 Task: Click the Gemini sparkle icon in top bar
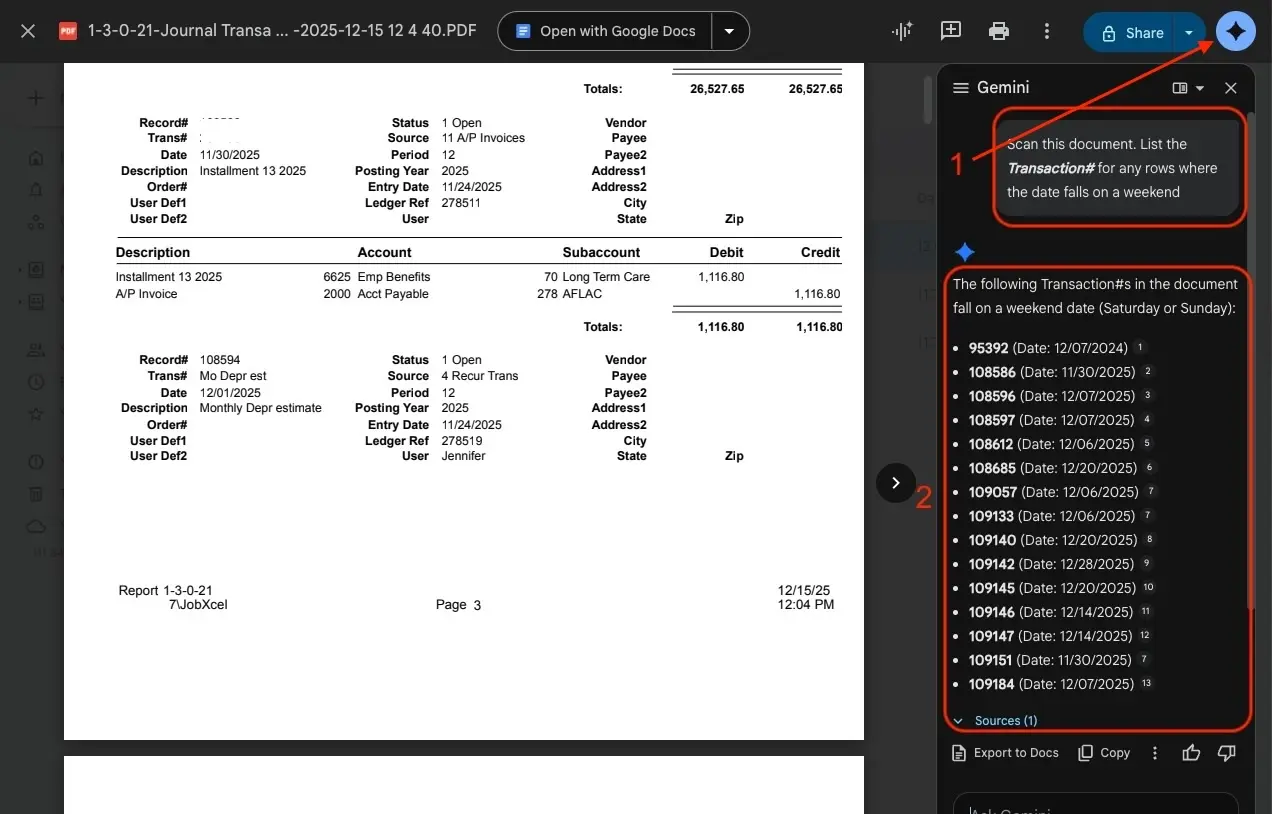click(x=1236, y=32)
